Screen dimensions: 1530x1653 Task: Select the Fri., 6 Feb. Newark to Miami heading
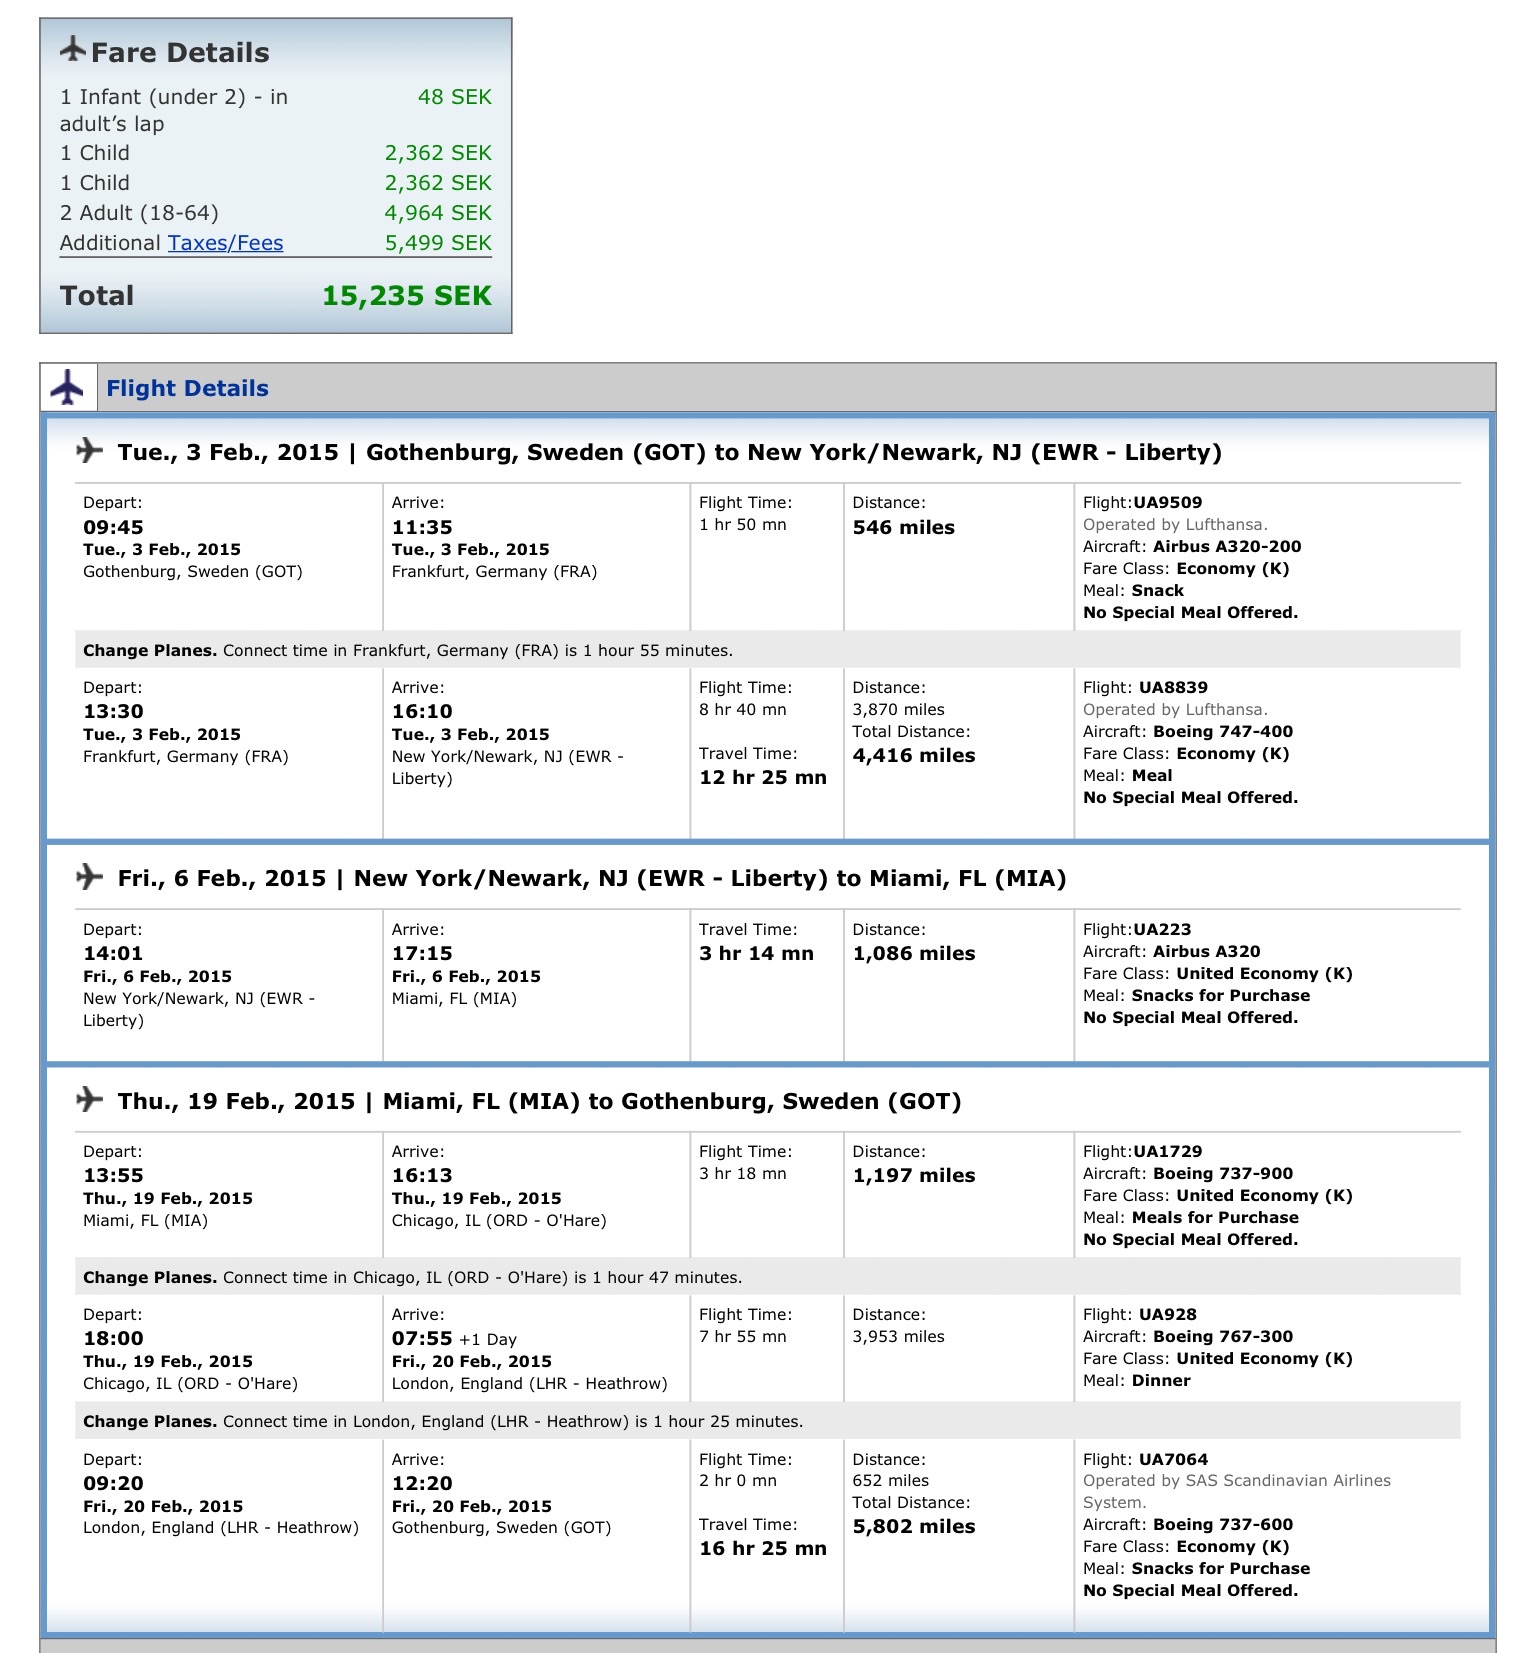592,879
